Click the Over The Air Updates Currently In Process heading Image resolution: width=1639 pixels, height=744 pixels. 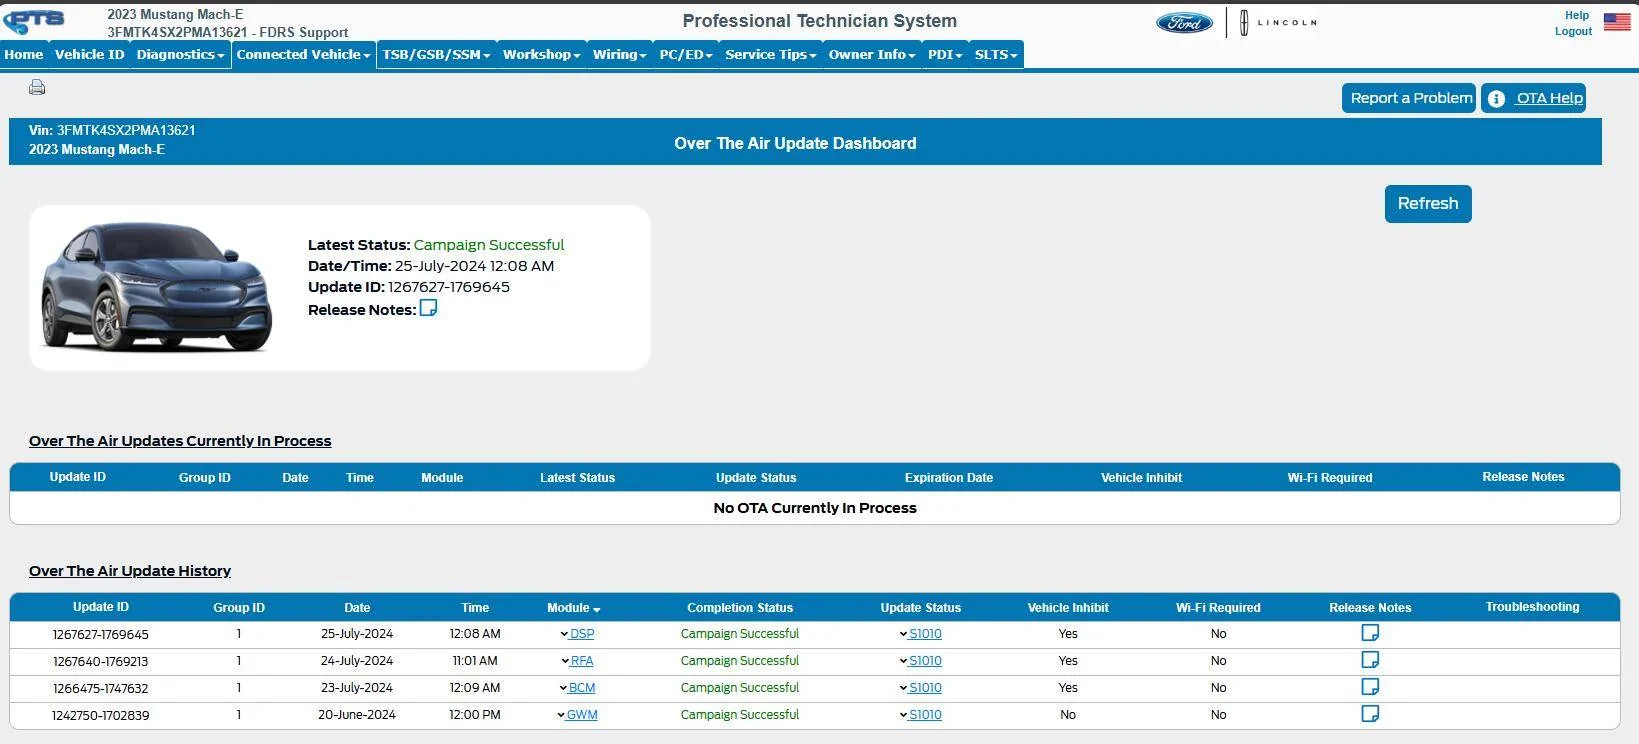point(180,441)
